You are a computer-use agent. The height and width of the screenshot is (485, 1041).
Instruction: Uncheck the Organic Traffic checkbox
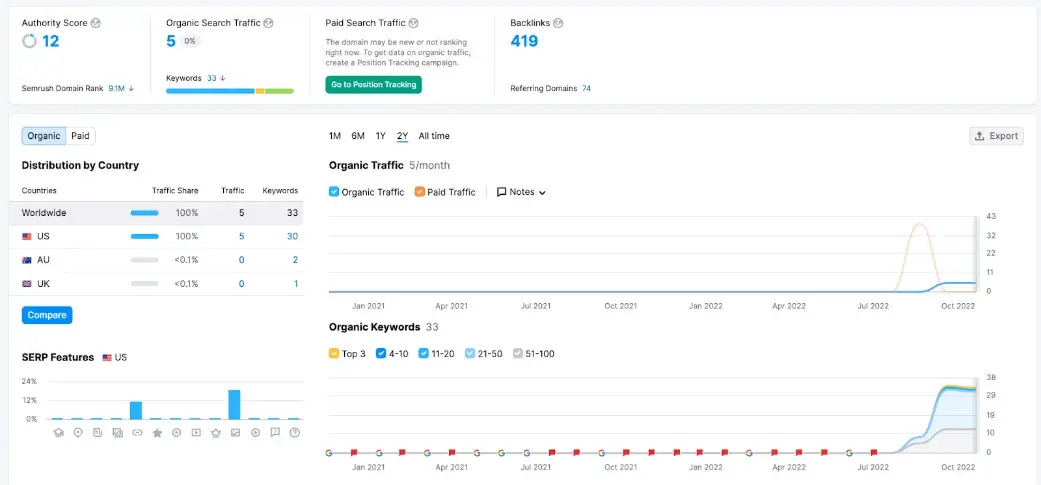click(335, 192)
